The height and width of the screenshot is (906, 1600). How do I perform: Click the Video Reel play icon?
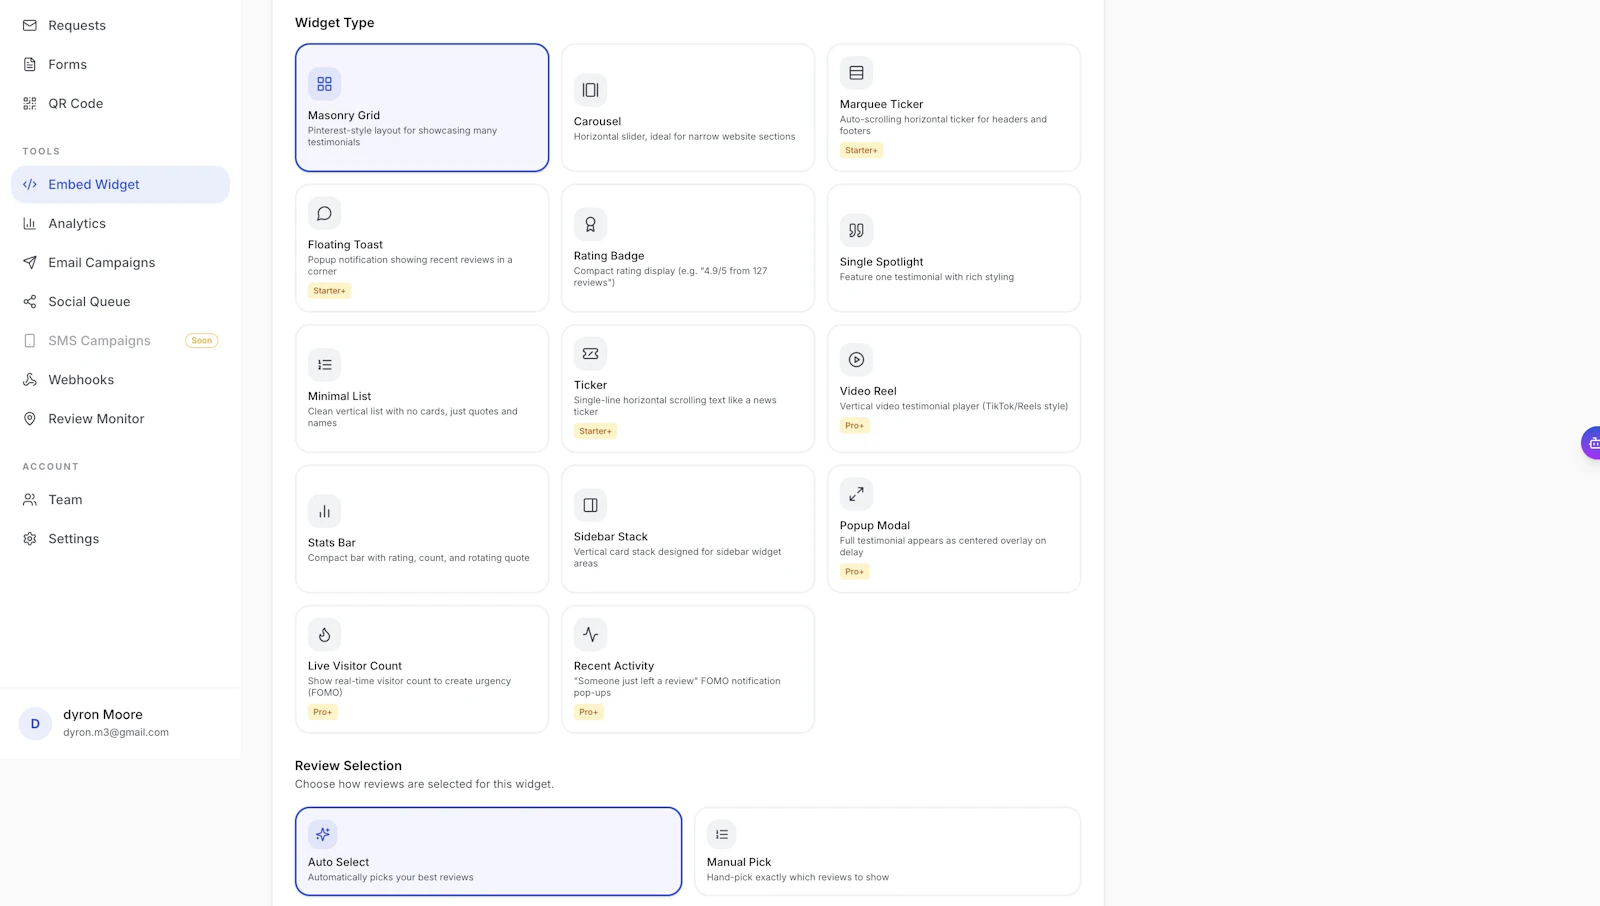point(856,360)
